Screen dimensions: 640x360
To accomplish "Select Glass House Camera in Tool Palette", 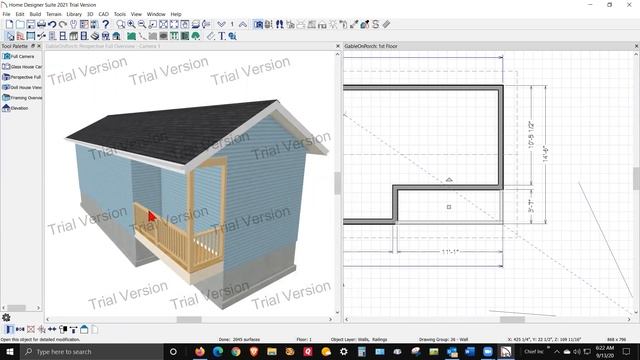I will click(22, 67).
